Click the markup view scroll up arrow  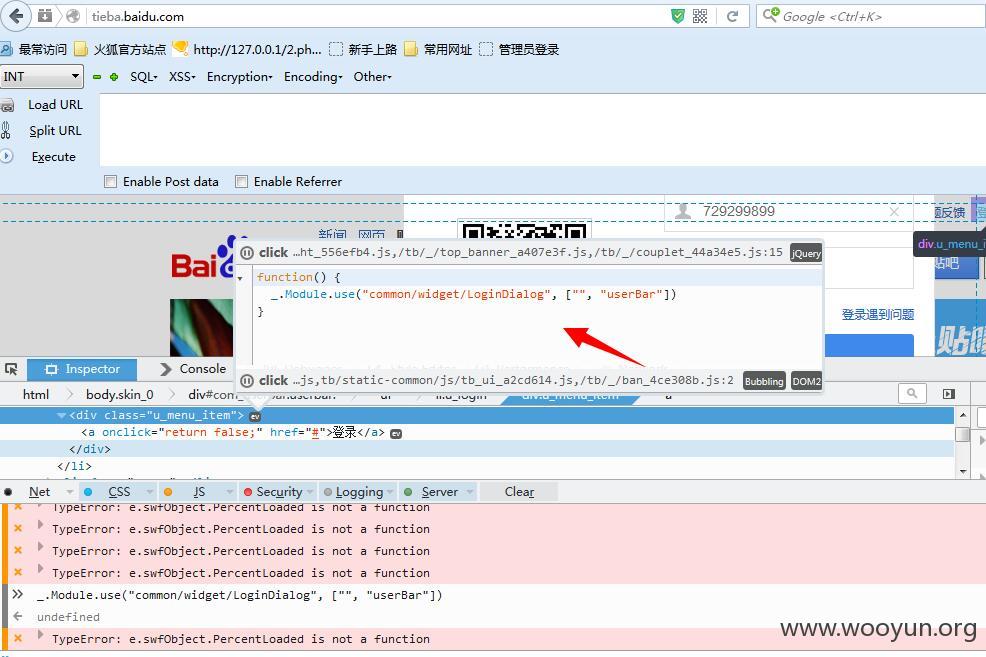coord(963,415)
